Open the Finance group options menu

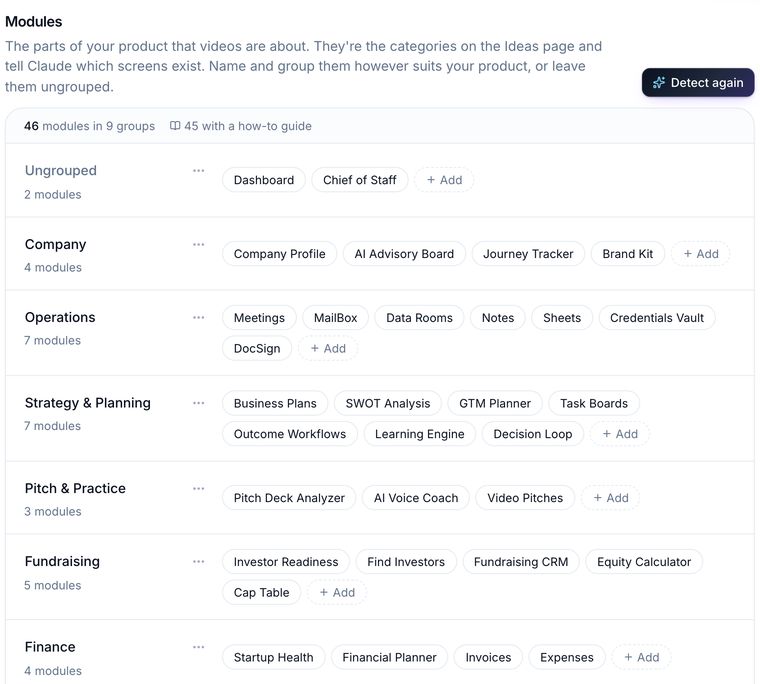coord(198,647)
